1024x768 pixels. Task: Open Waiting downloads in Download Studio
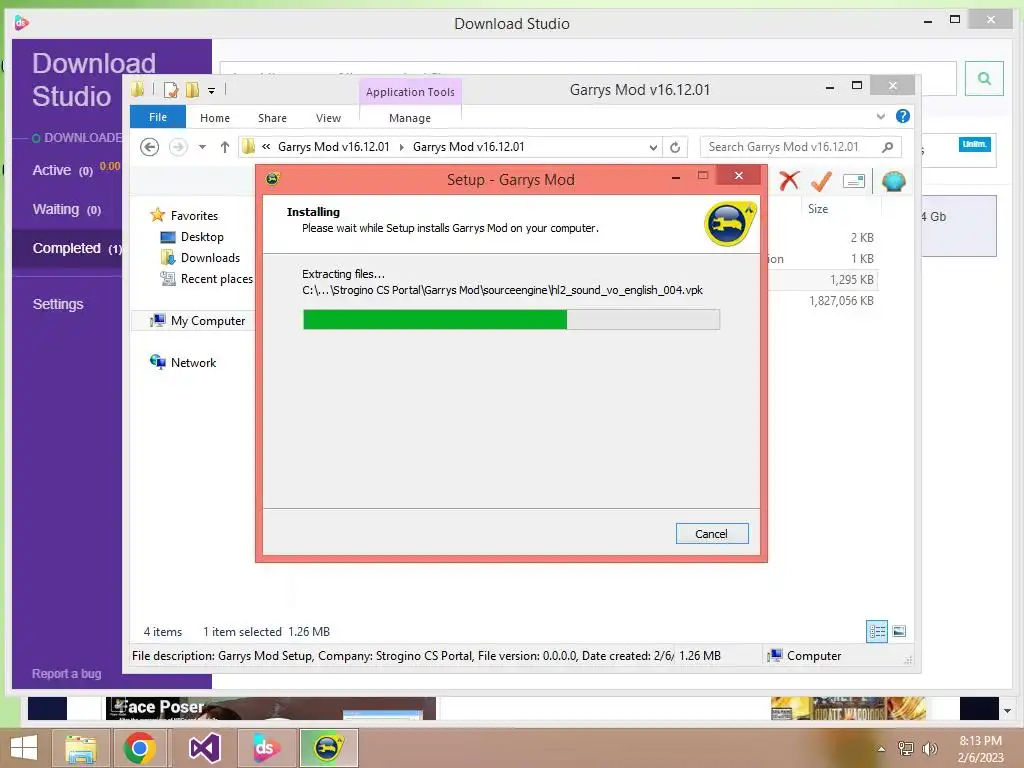pyautogui.click(x=67, y=210)
